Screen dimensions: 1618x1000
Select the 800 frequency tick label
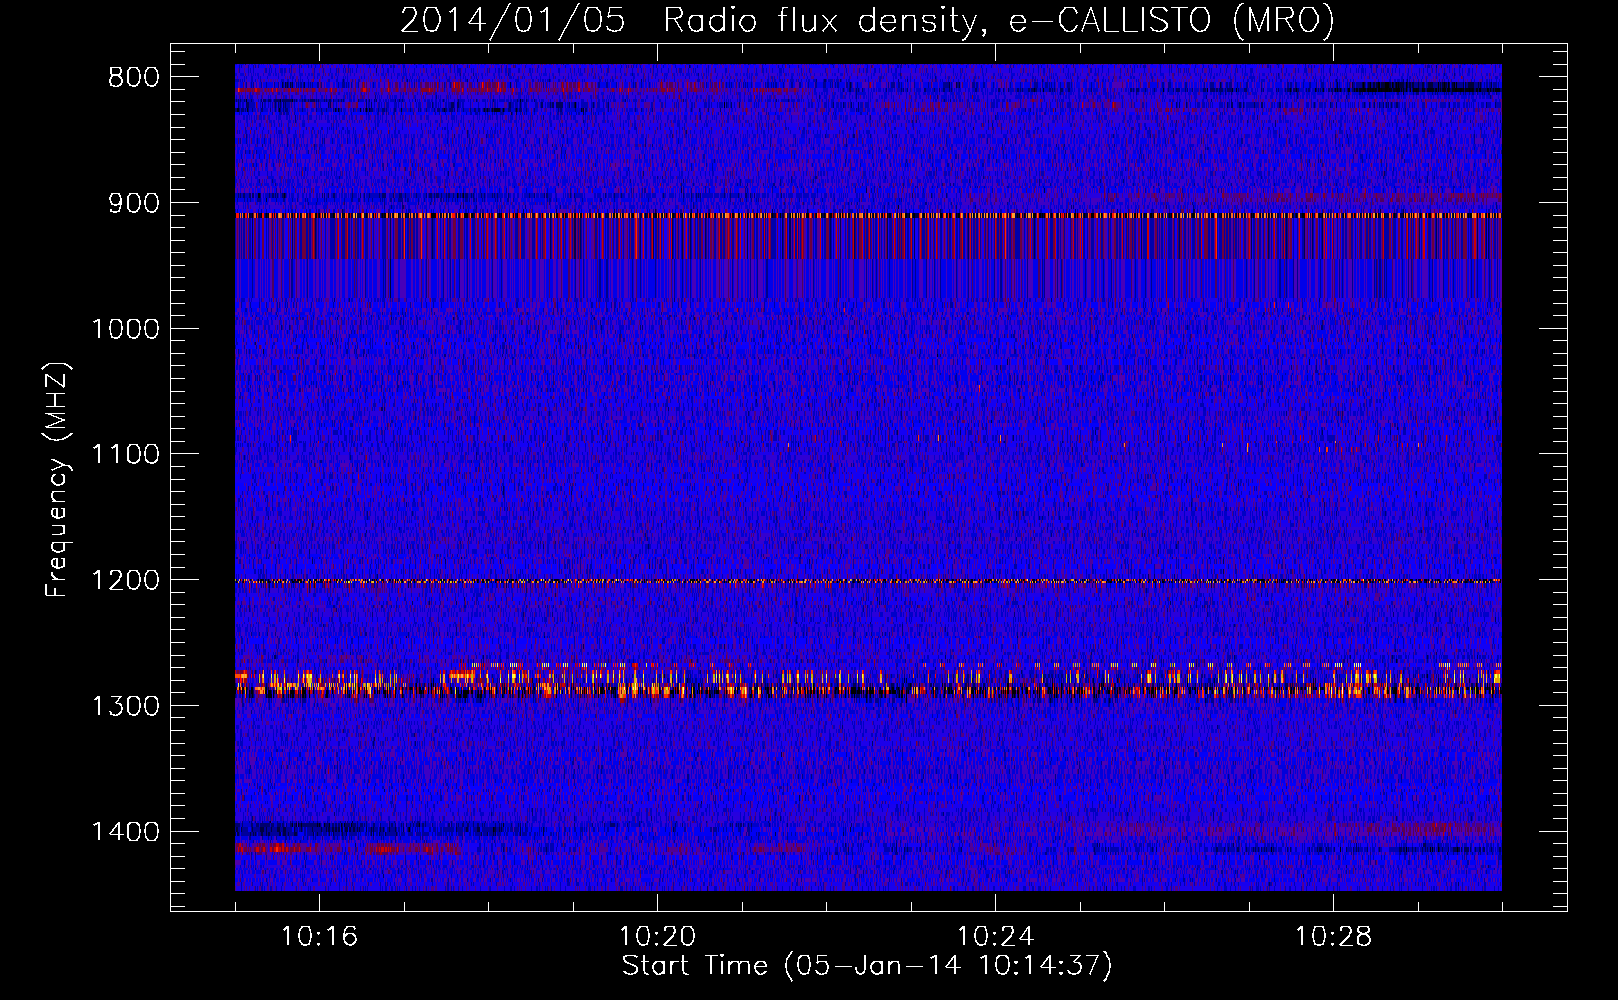134,78
